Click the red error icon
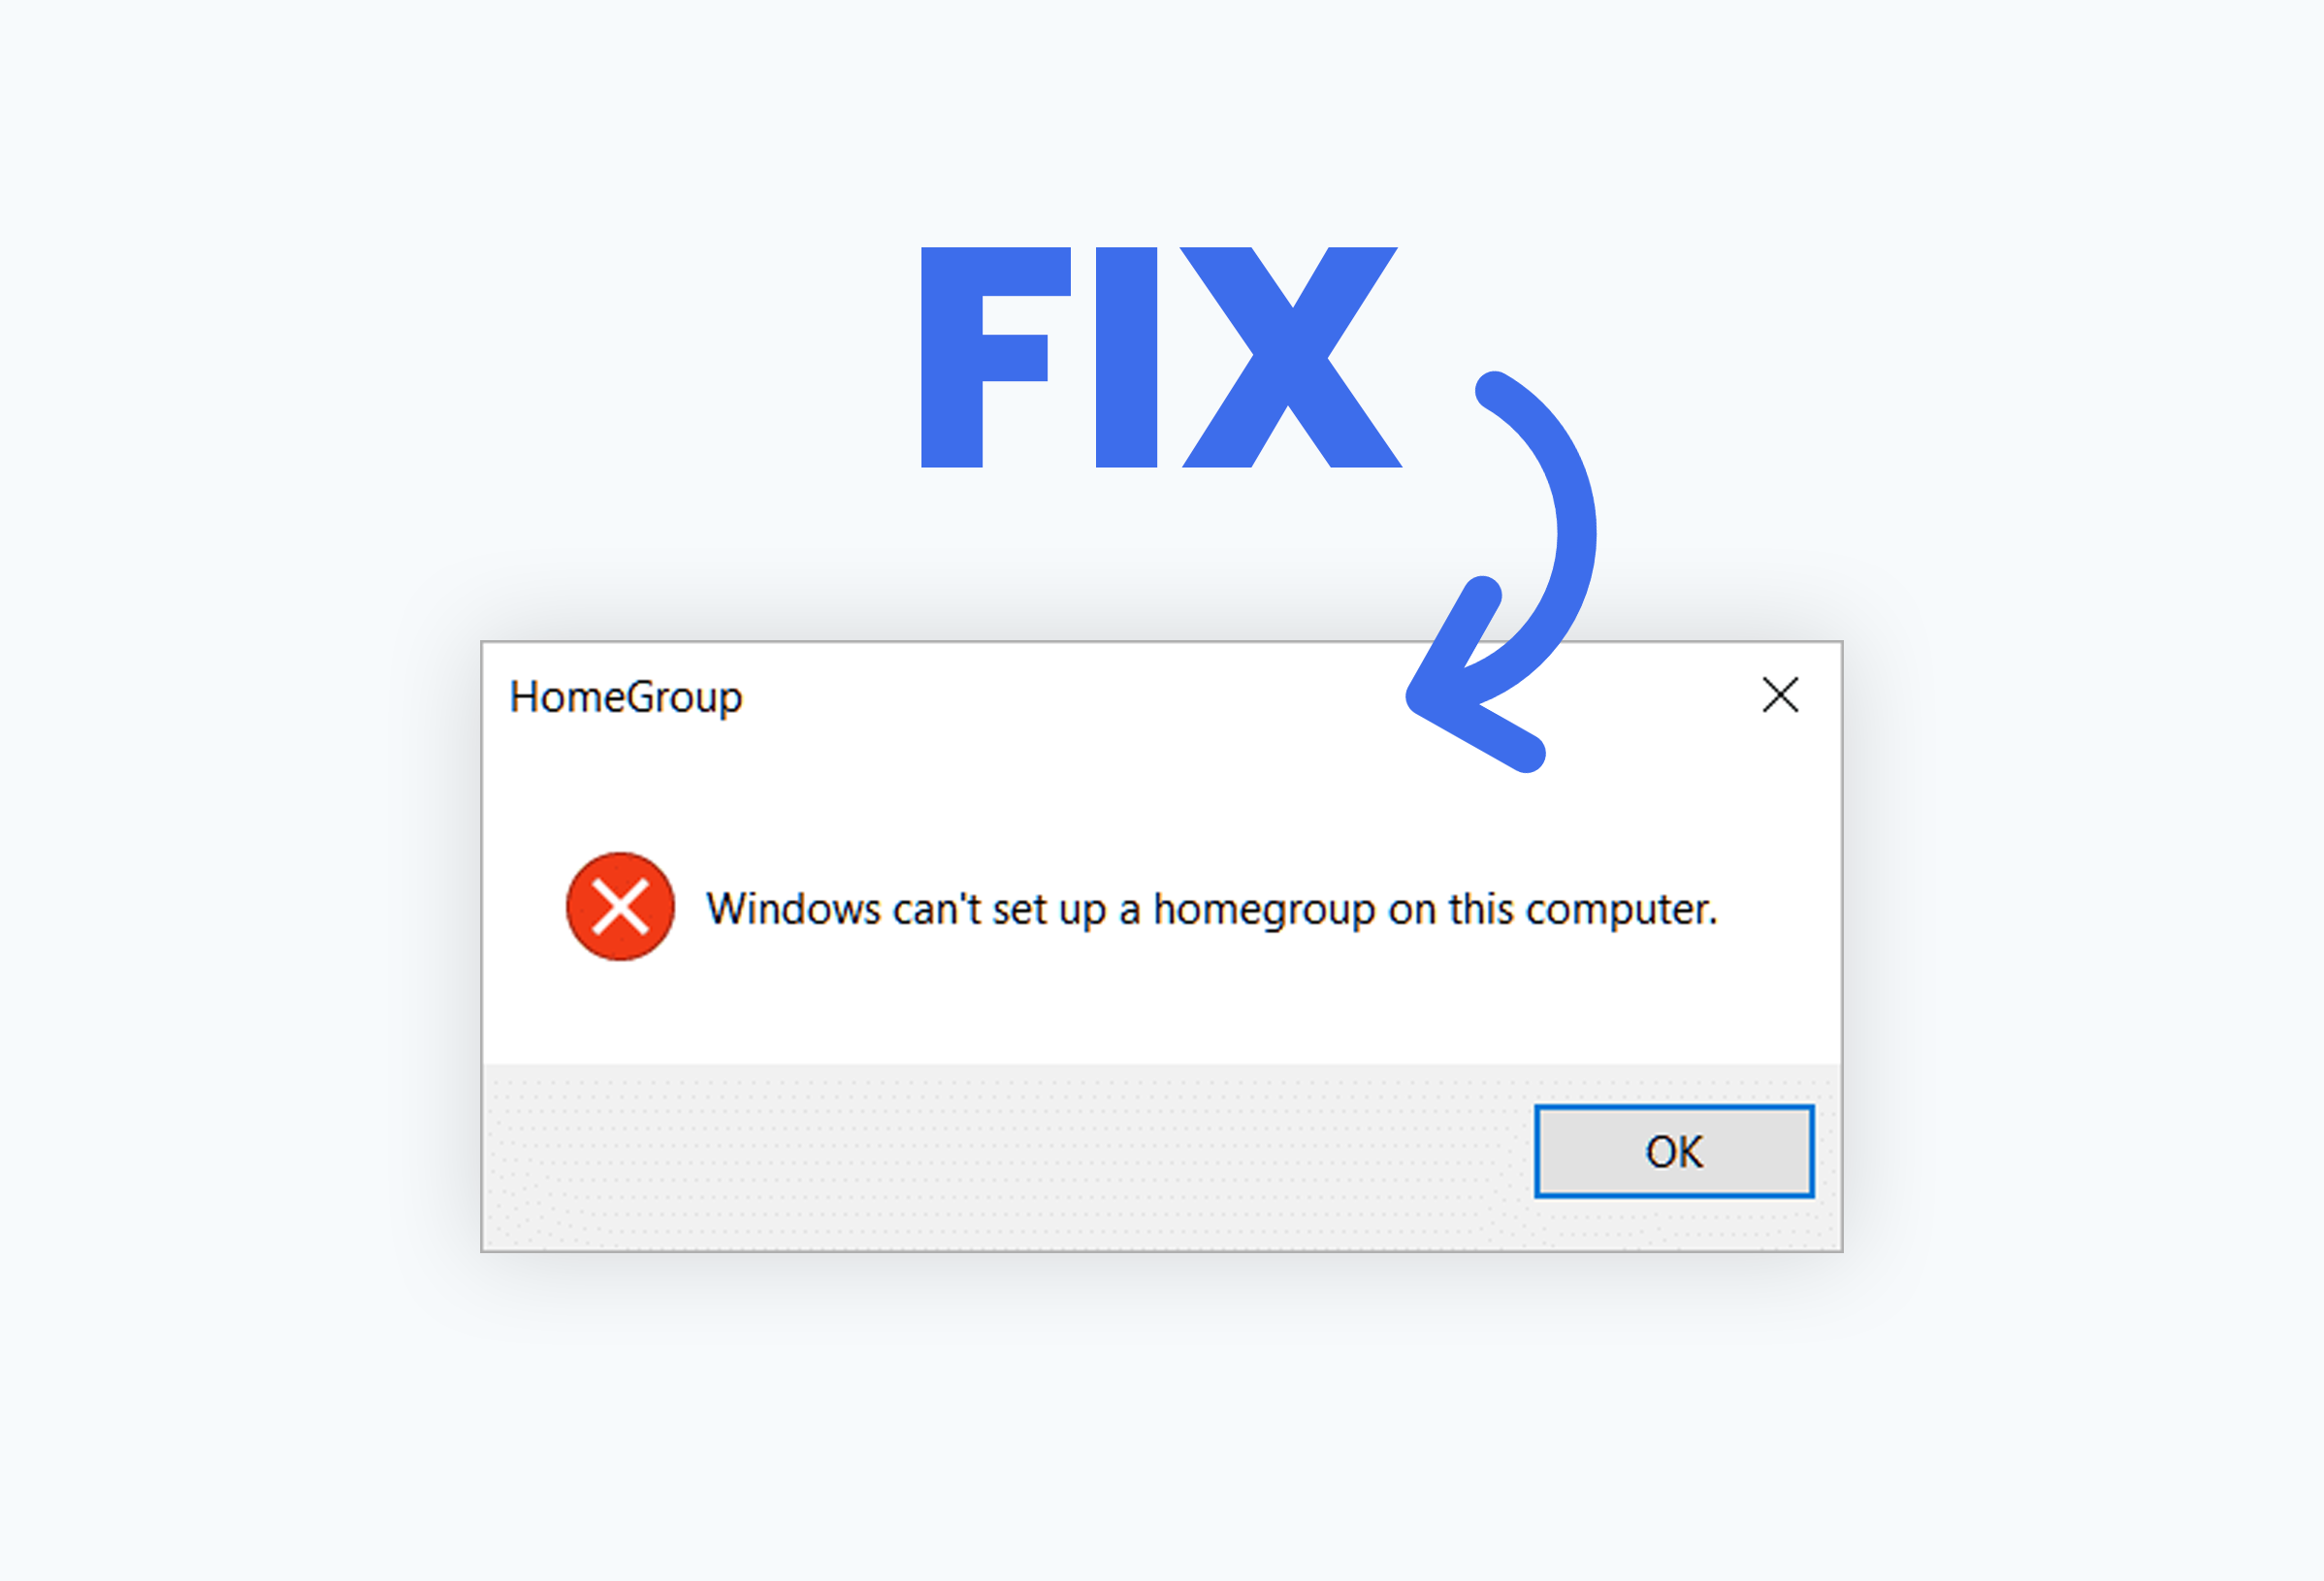Screen dimensions: 2324x1581 [x=620, y=907]
